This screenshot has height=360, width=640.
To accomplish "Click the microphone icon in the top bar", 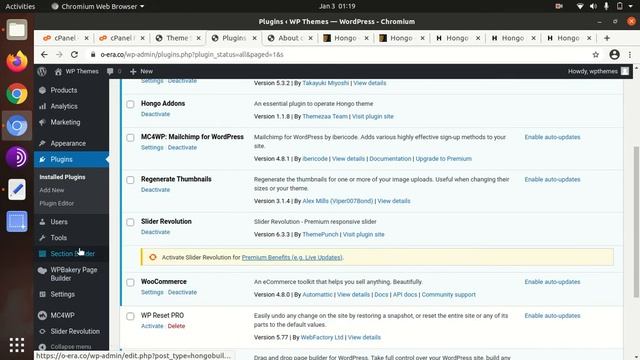I will [607, 6].
